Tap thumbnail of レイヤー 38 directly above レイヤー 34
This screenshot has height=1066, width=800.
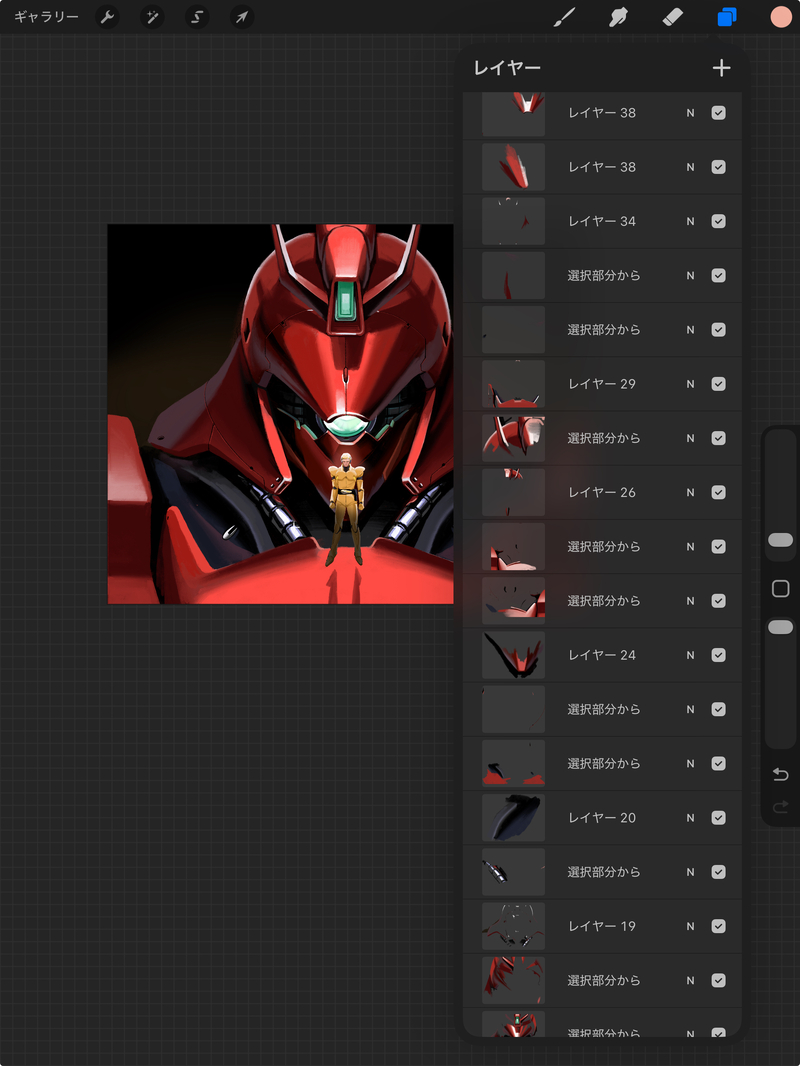513,167
